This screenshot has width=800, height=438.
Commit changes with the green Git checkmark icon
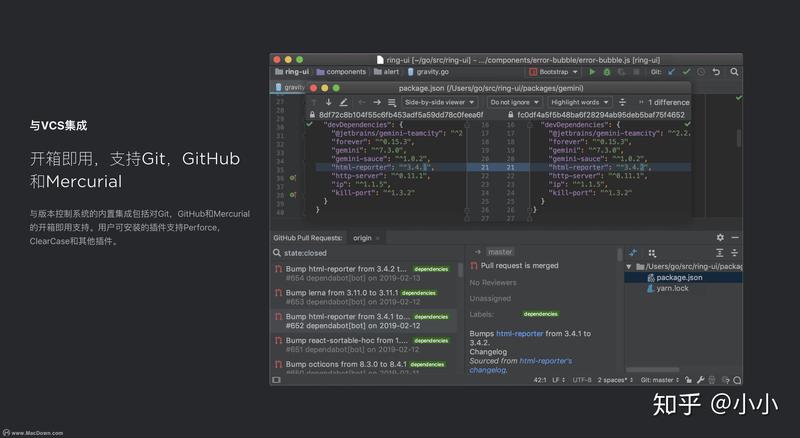(686, 72)
